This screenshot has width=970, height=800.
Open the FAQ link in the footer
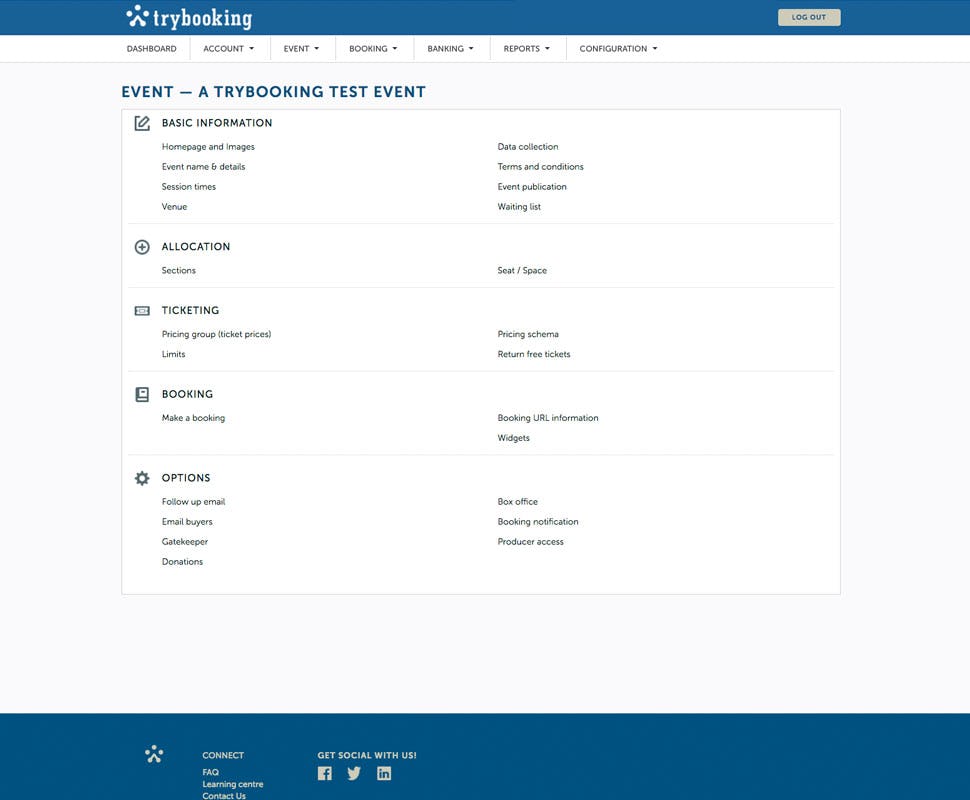pyautogui.click(x=210, y=772)
